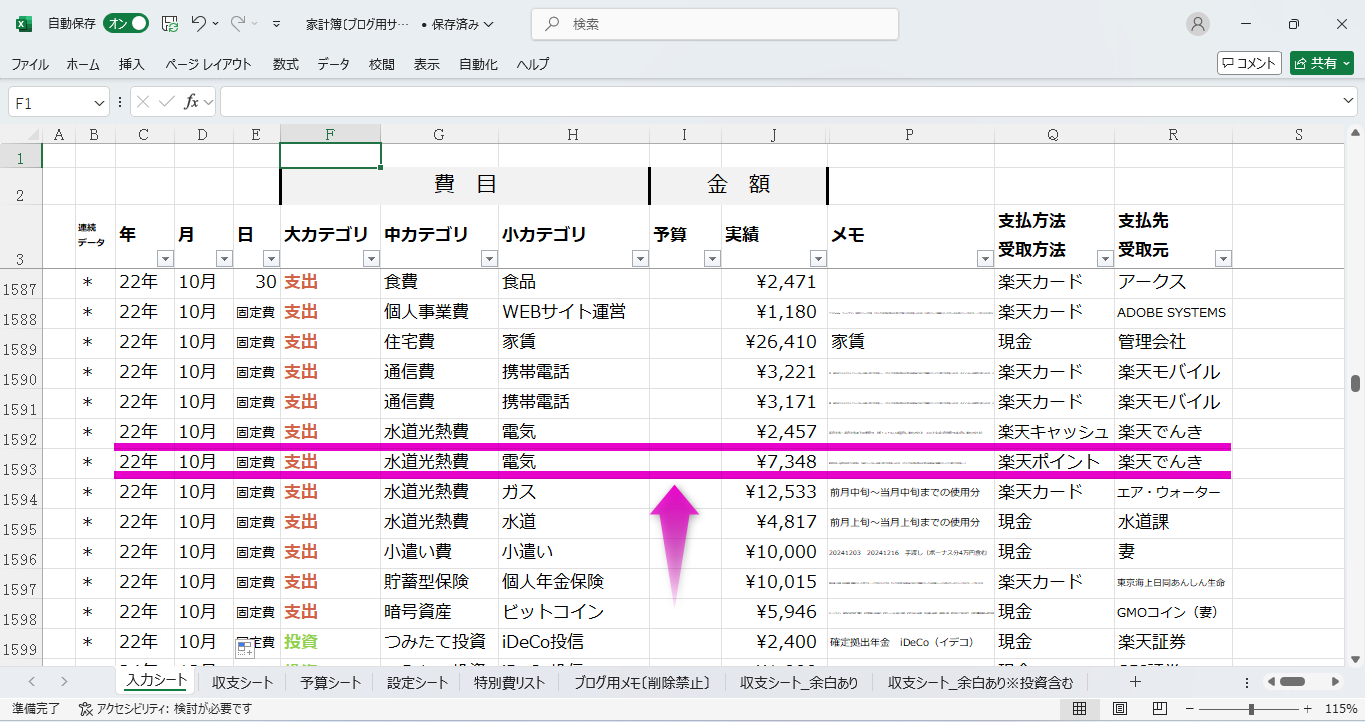Click the 検索 search box
This screenshot has height=722, width=1365.
(714, 24)
